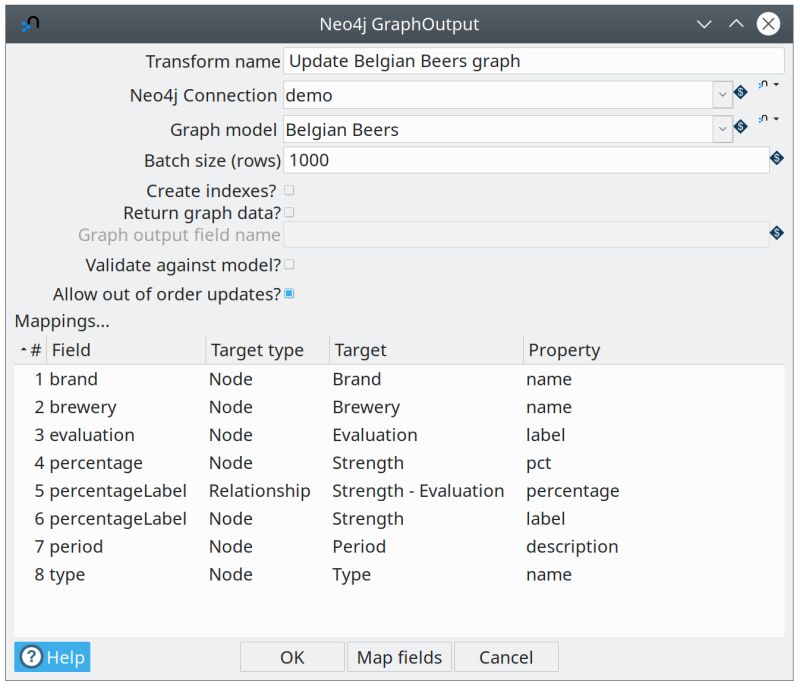Disable Allow out of order updates

click(x=288, y=293)
